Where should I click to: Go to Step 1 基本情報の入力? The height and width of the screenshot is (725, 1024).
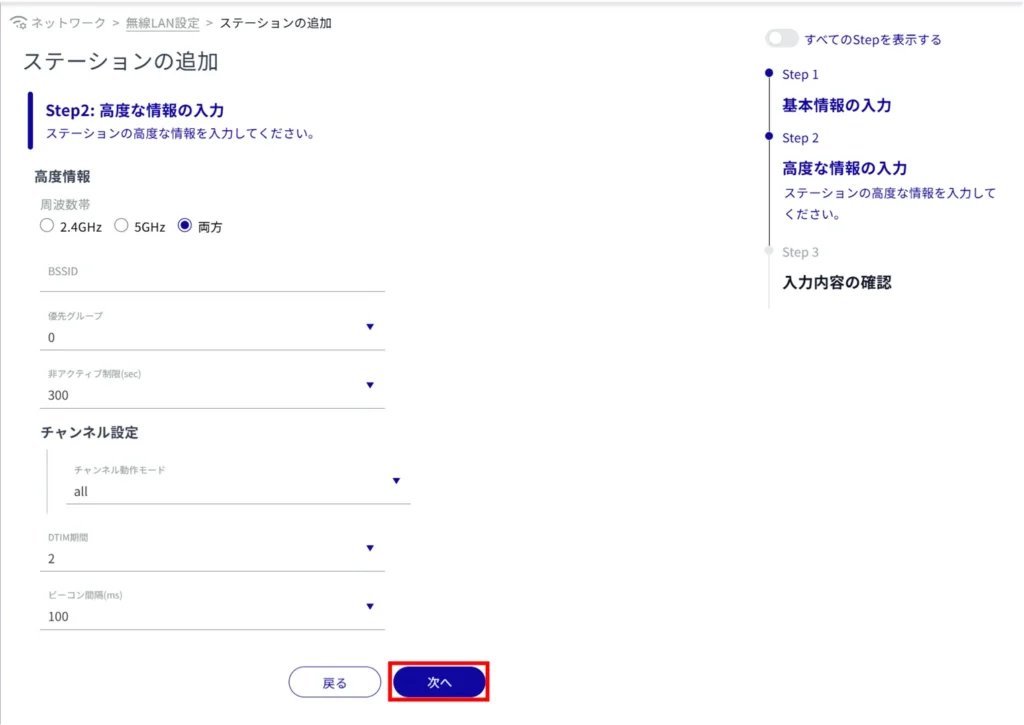[x=836, y=105]
